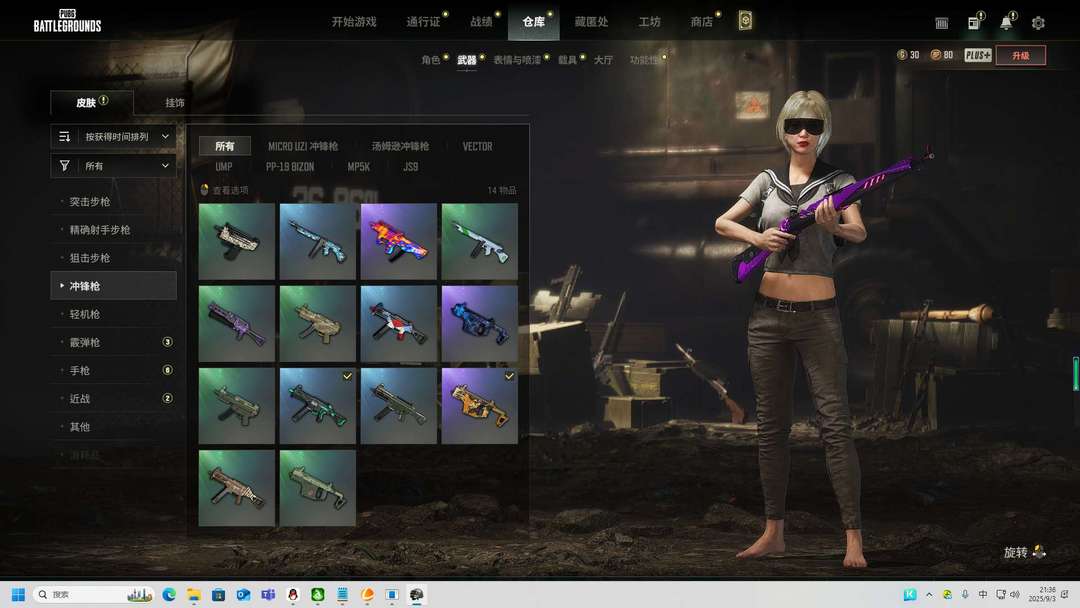
Task: Switch to the 载具 sub-tab
Action: (x=568, y=60)
